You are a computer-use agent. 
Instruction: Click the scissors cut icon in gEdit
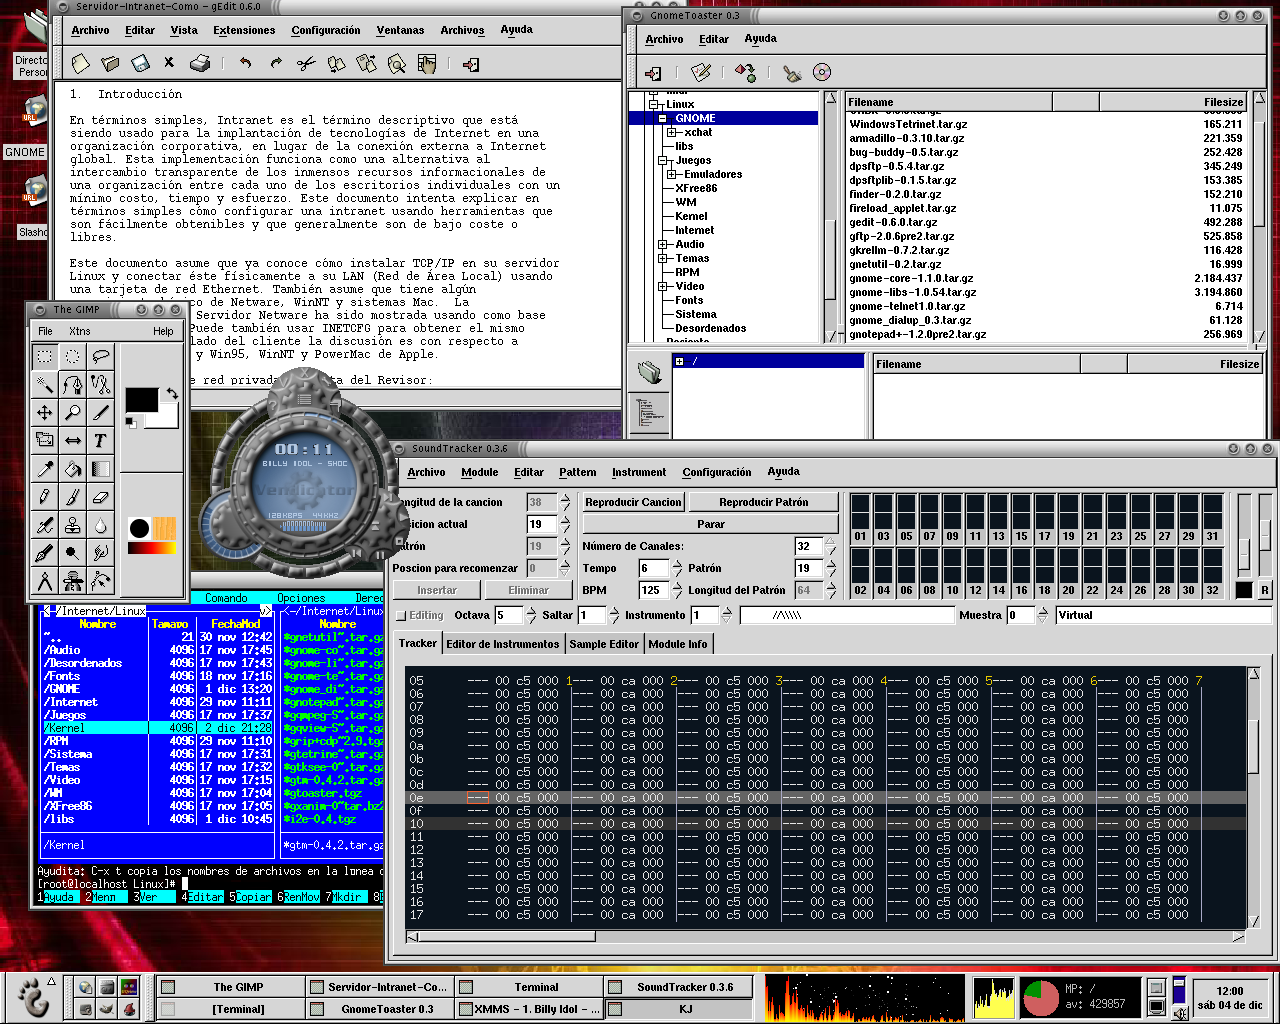306,63
